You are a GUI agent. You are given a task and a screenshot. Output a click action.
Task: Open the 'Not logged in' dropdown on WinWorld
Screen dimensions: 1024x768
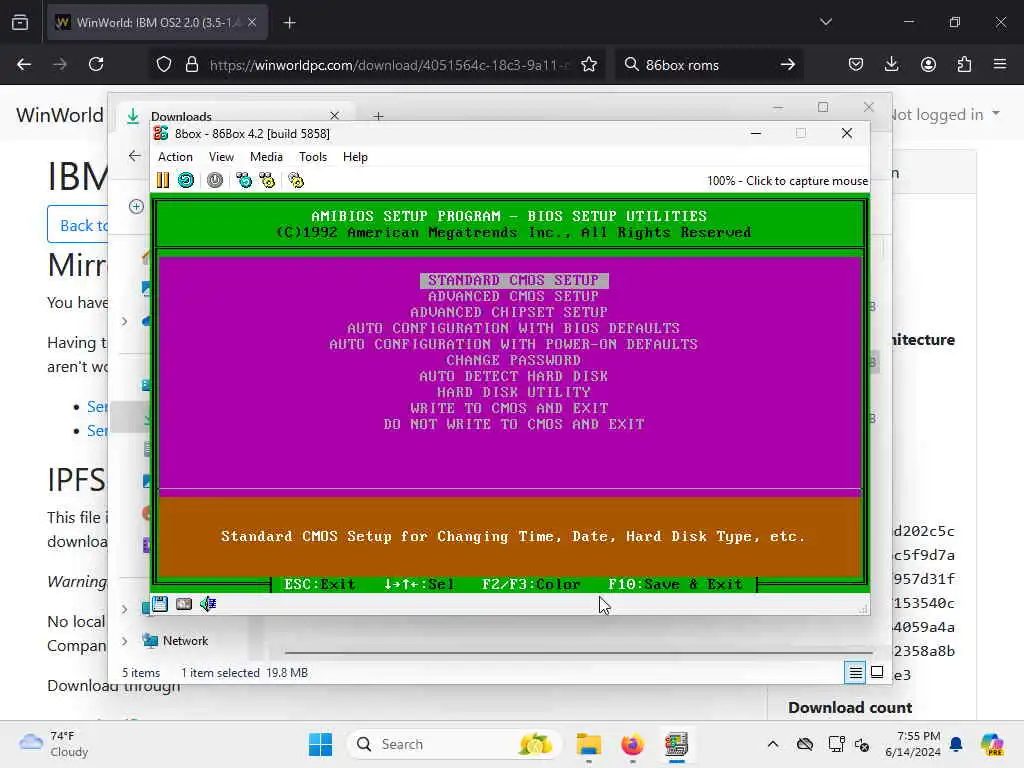(944, 115)
